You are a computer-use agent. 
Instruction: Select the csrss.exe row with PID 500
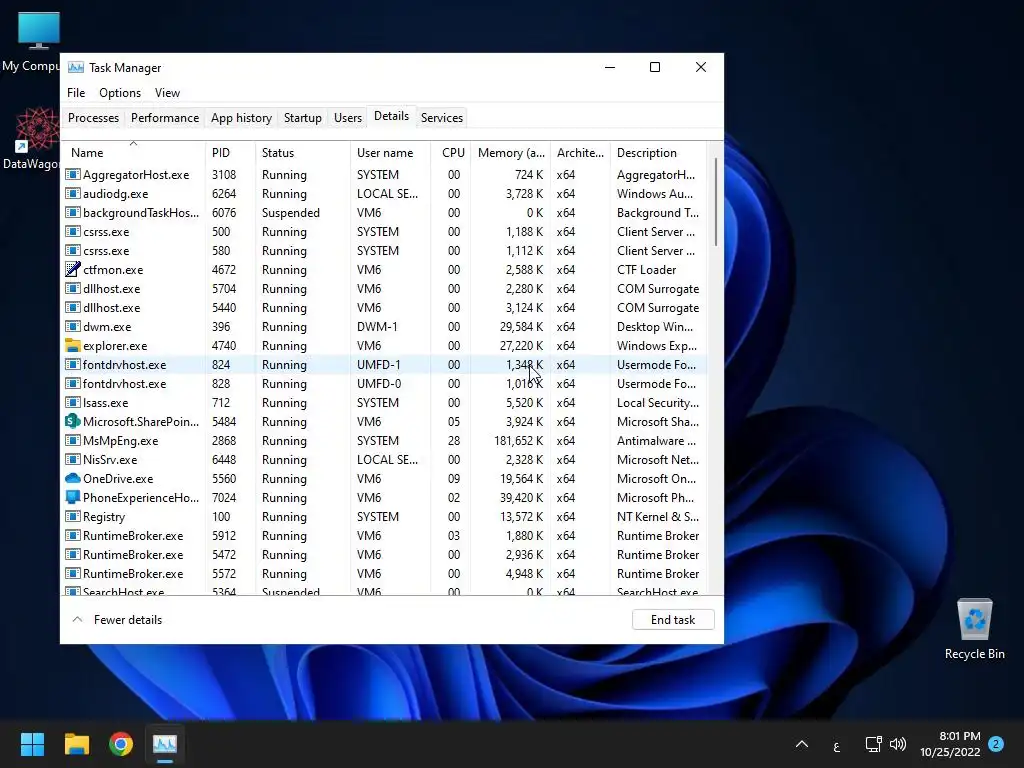pos(385,232)
